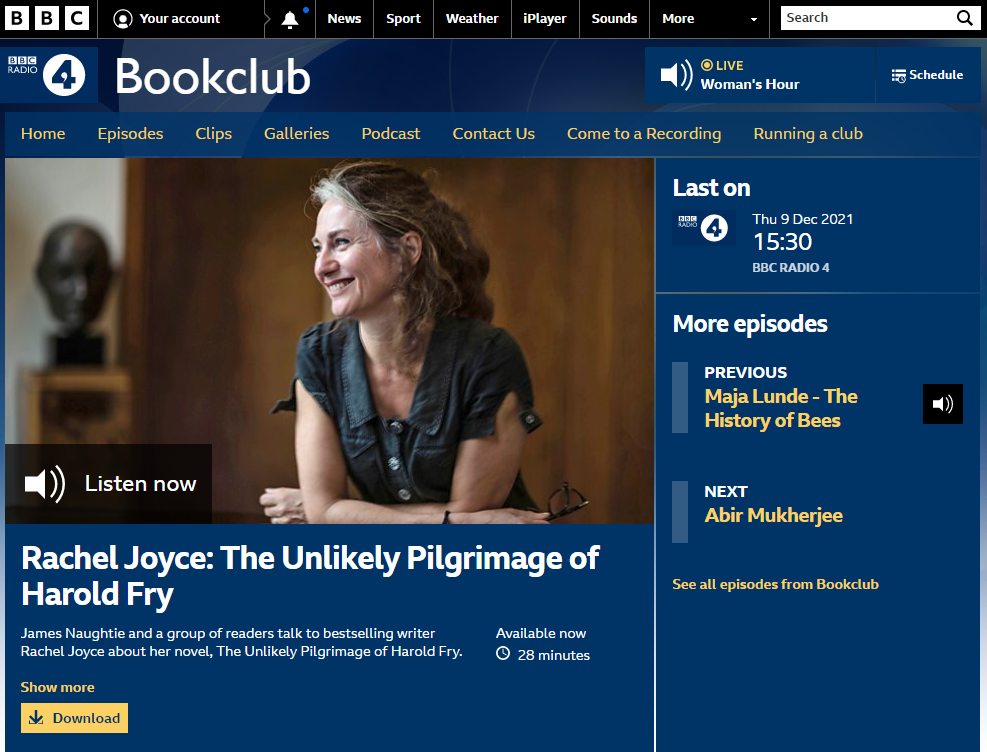
Task: Open the Schedule icon link
Action: [898, 76]
